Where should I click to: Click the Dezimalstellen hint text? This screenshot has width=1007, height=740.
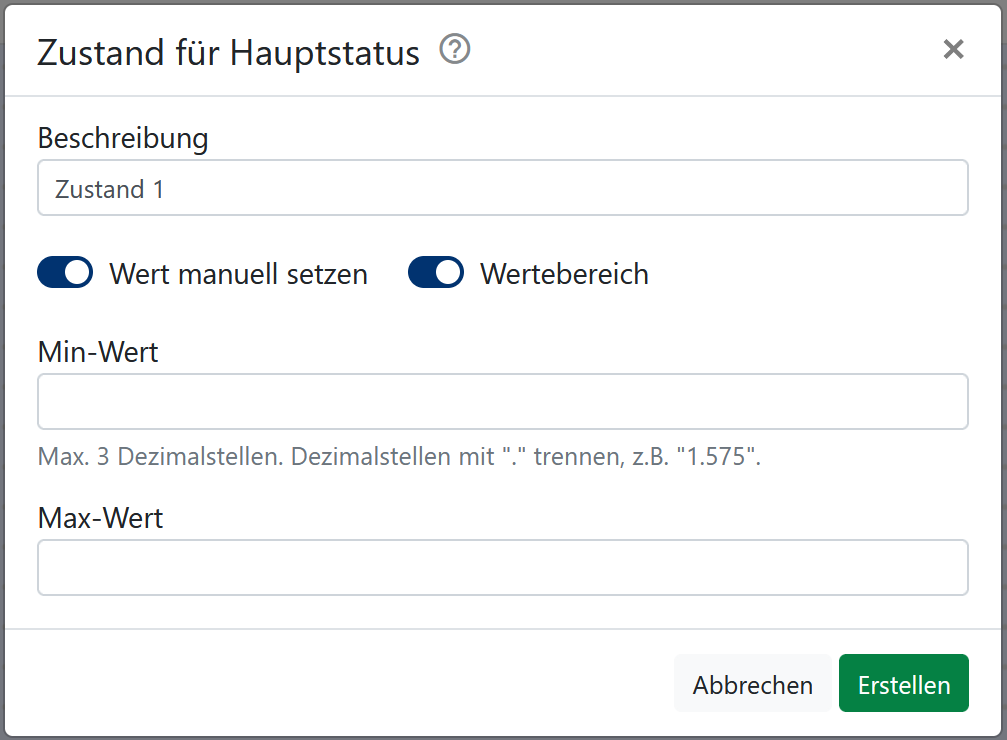tap(399, 457)
